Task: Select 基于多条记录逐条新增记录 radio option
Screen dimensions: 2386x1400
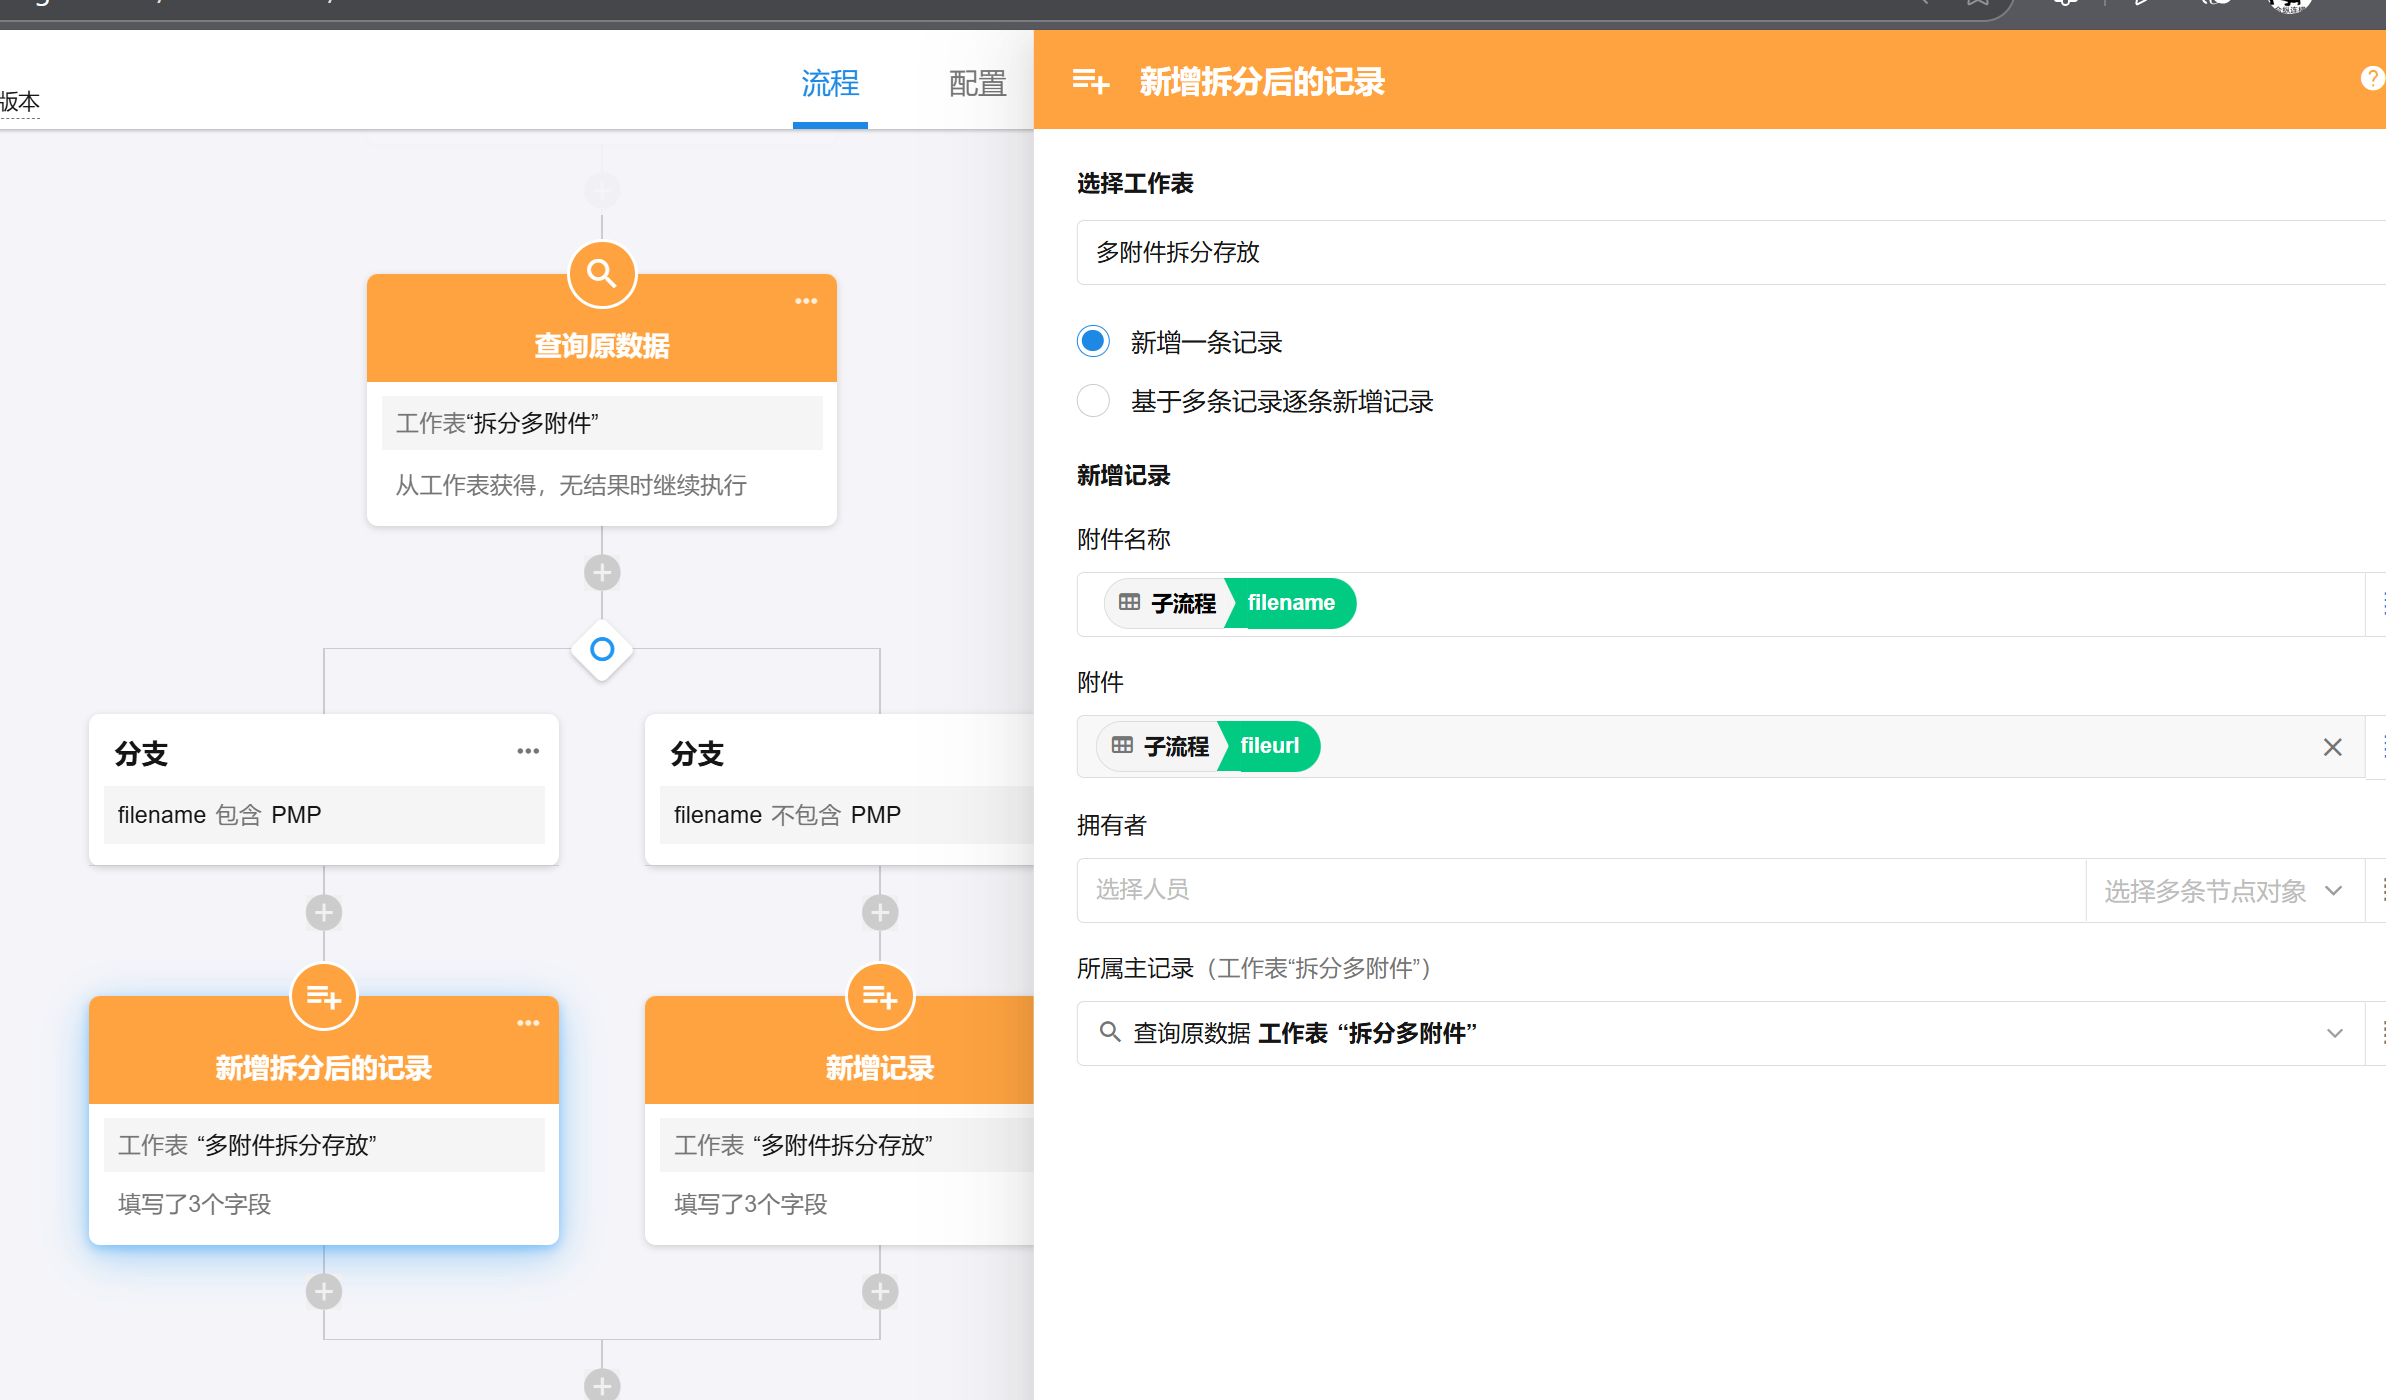Action: [x=1093, y=401]
